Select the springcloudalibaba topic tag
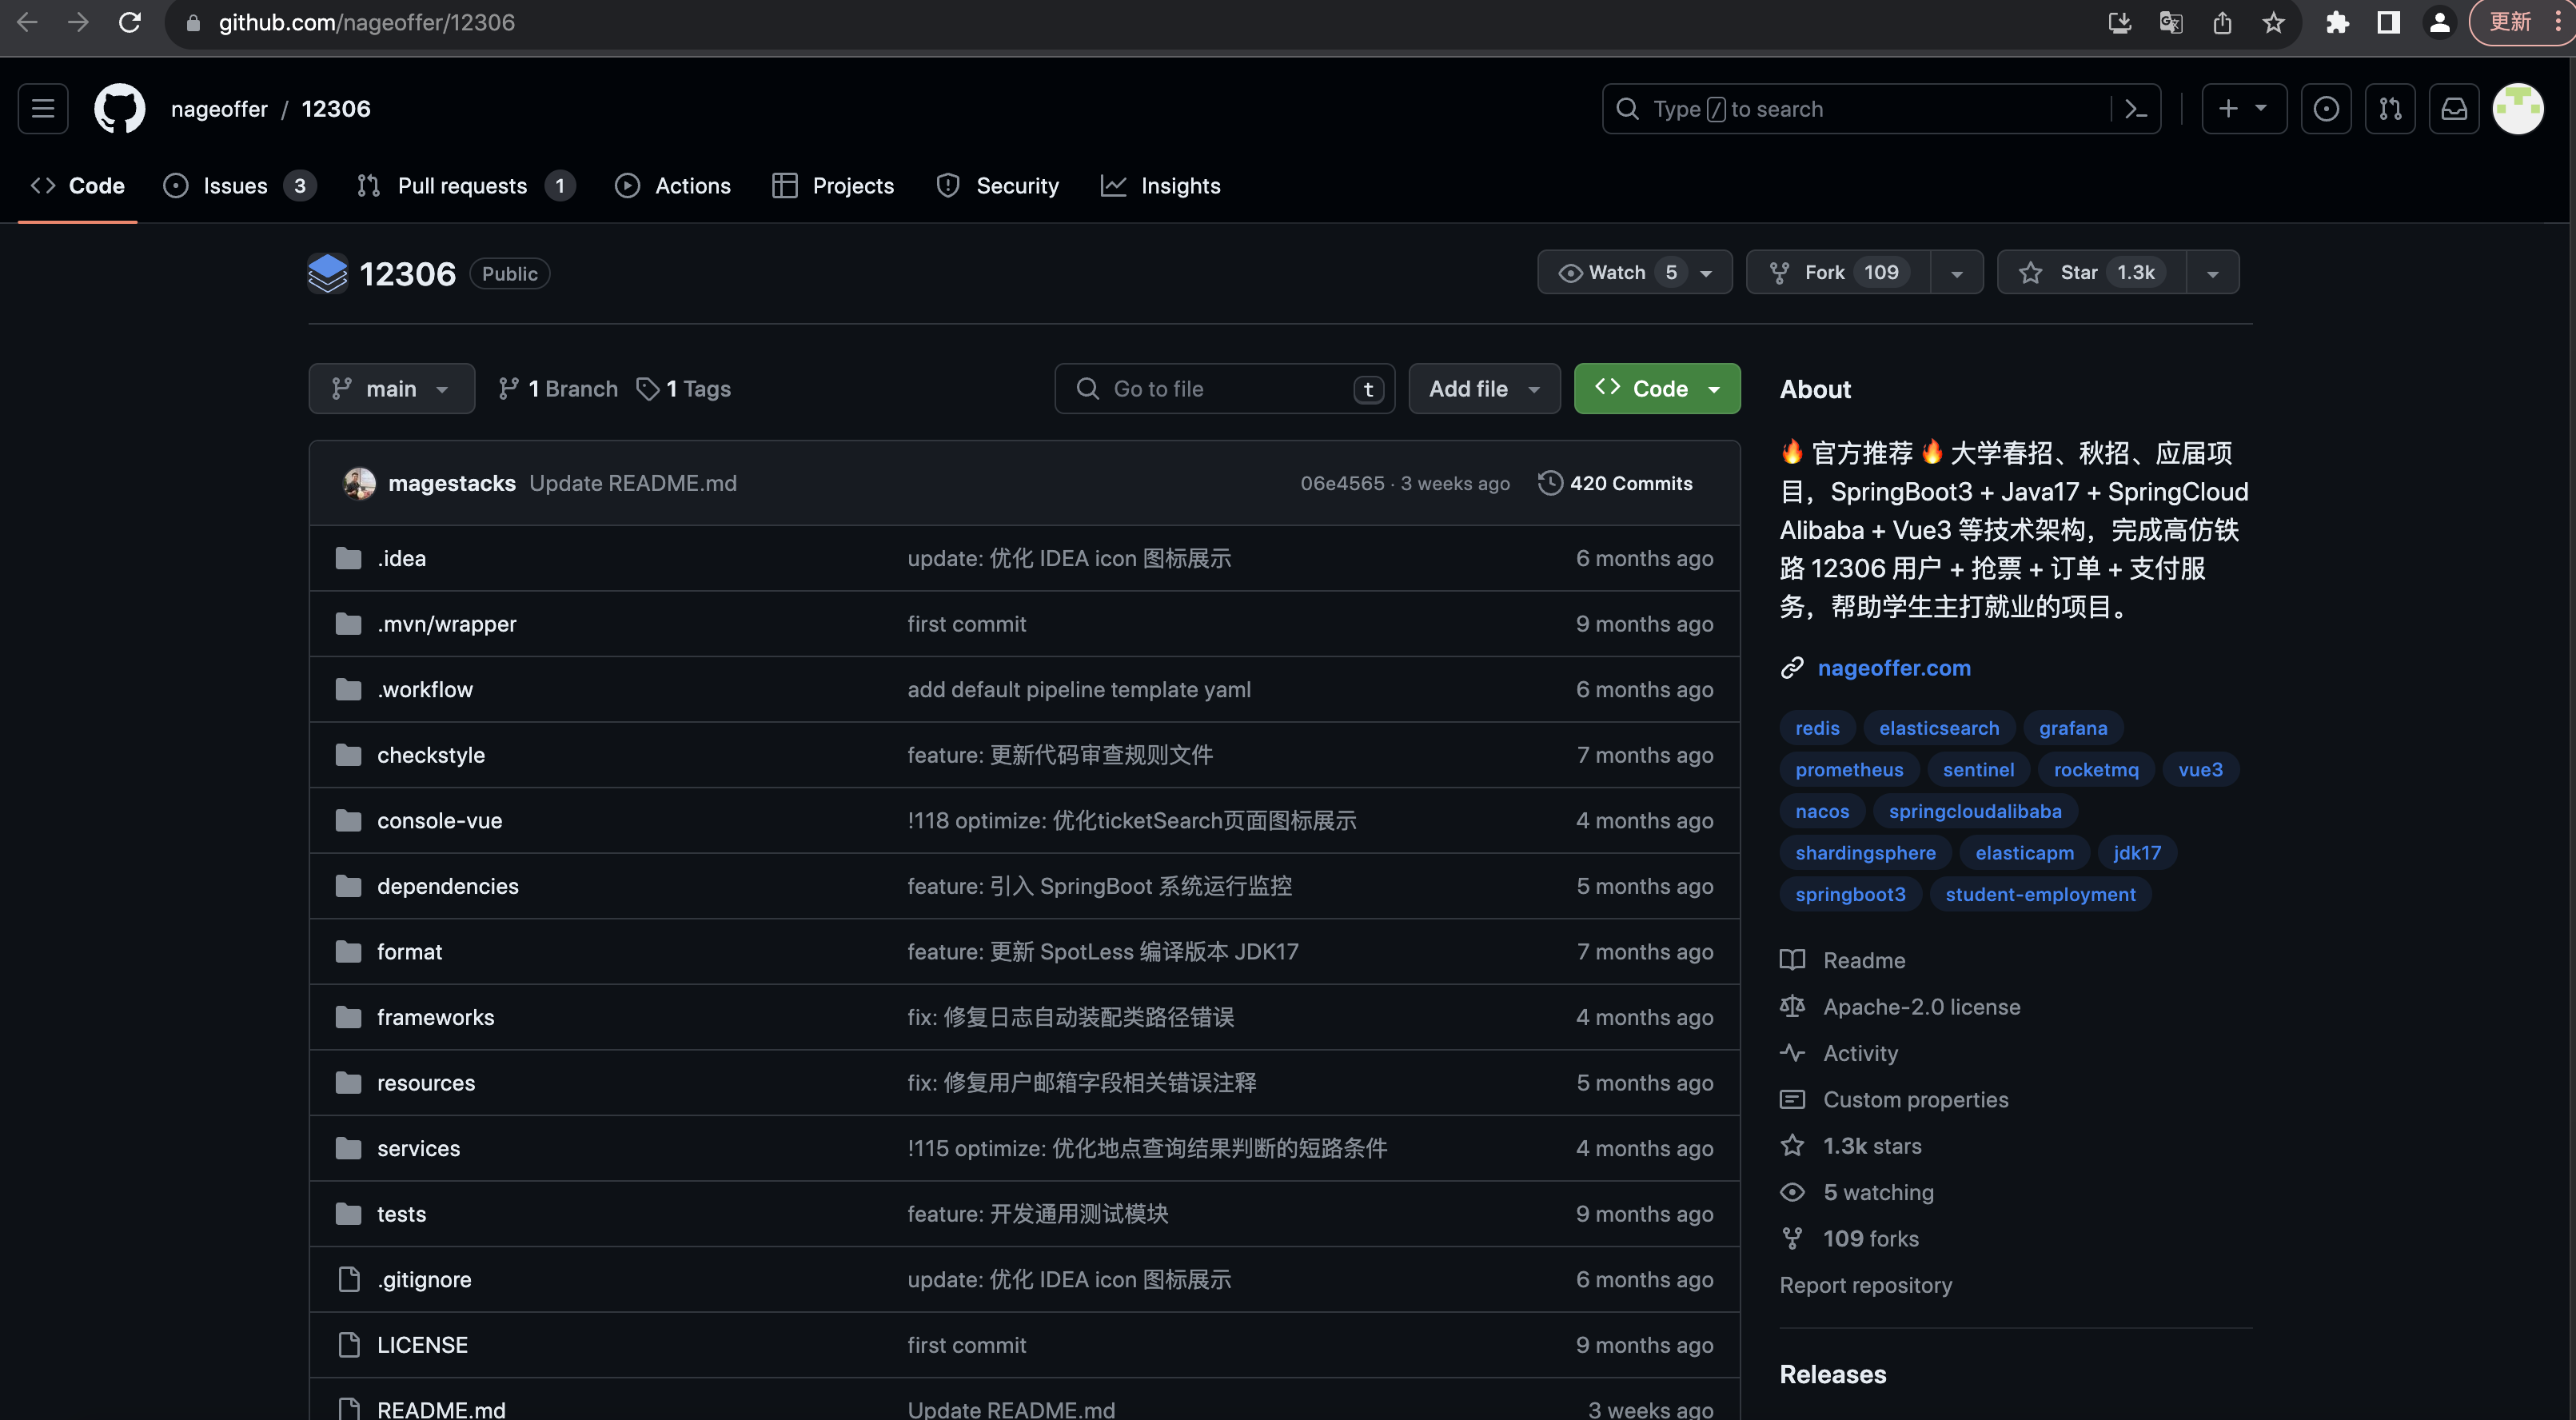The image size is (2576, 1420). tap(1974, 810)
